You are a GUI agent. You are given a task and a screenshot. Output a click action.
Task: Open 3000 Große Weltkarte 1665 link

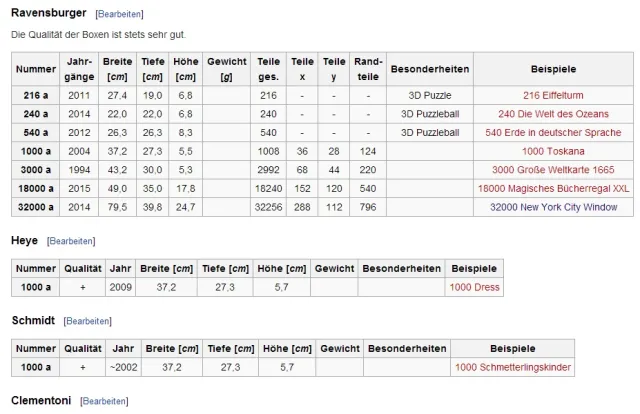click(553, 170)
